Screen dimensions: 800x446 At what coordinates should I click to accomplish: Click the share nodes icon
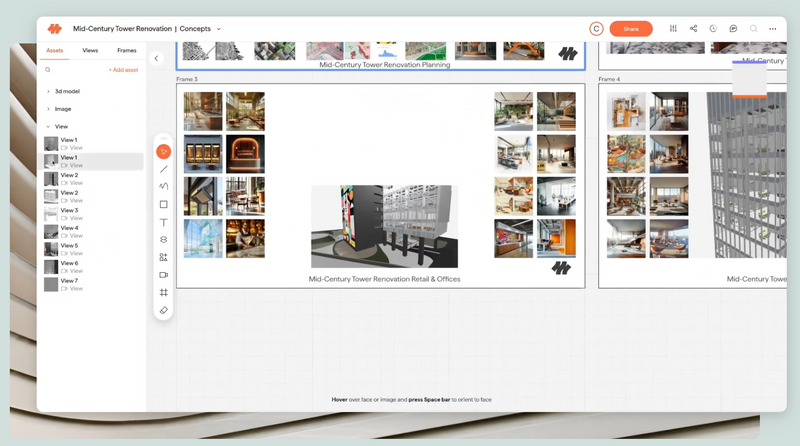693,29
